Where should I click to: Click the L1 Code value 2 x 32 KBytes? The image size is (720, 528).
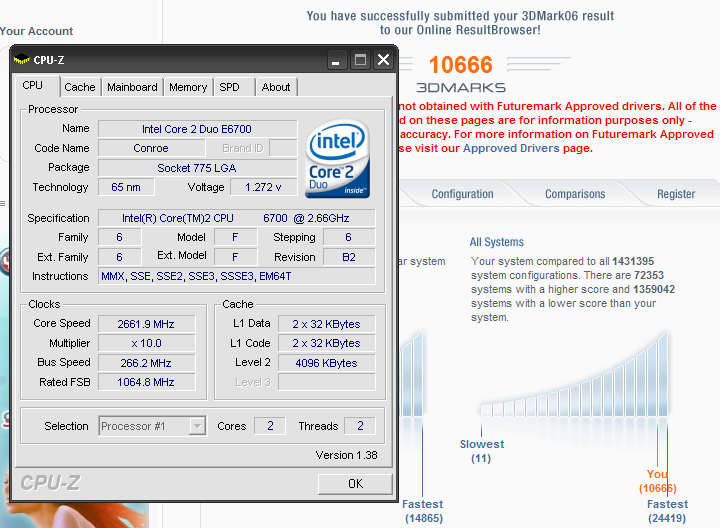(326, 343)
